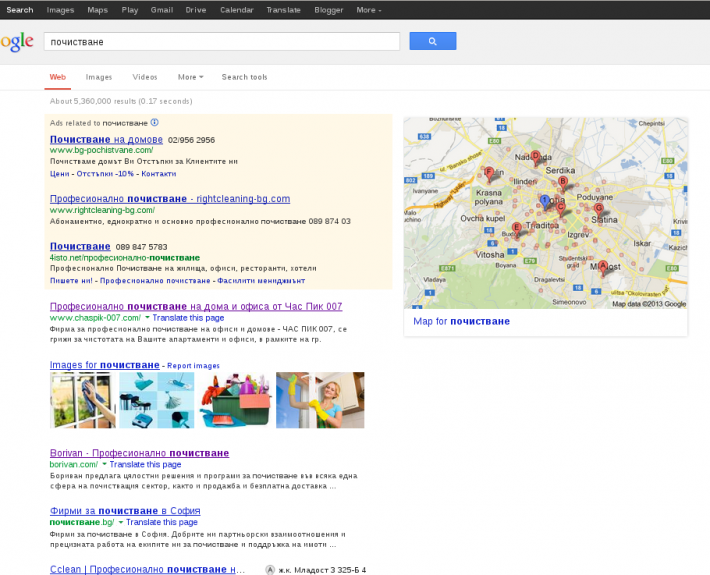Open Gmail in the top bar
Image resolution: width=710 pixels, height=575 pixels.
coord(162,10)
